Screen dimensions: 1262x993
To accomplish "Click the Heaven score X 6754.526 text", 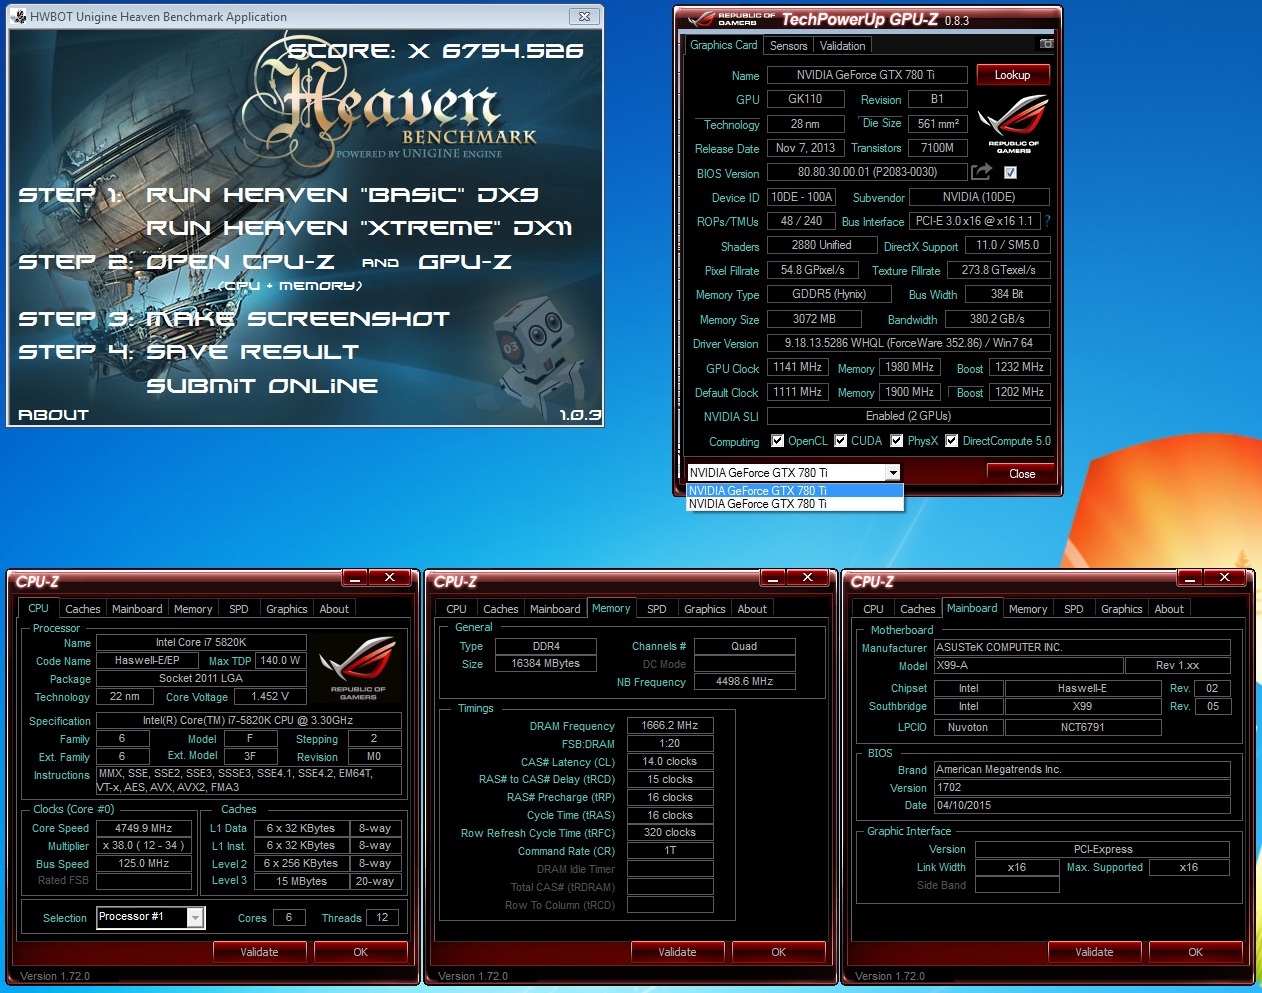I will point(435,50).
